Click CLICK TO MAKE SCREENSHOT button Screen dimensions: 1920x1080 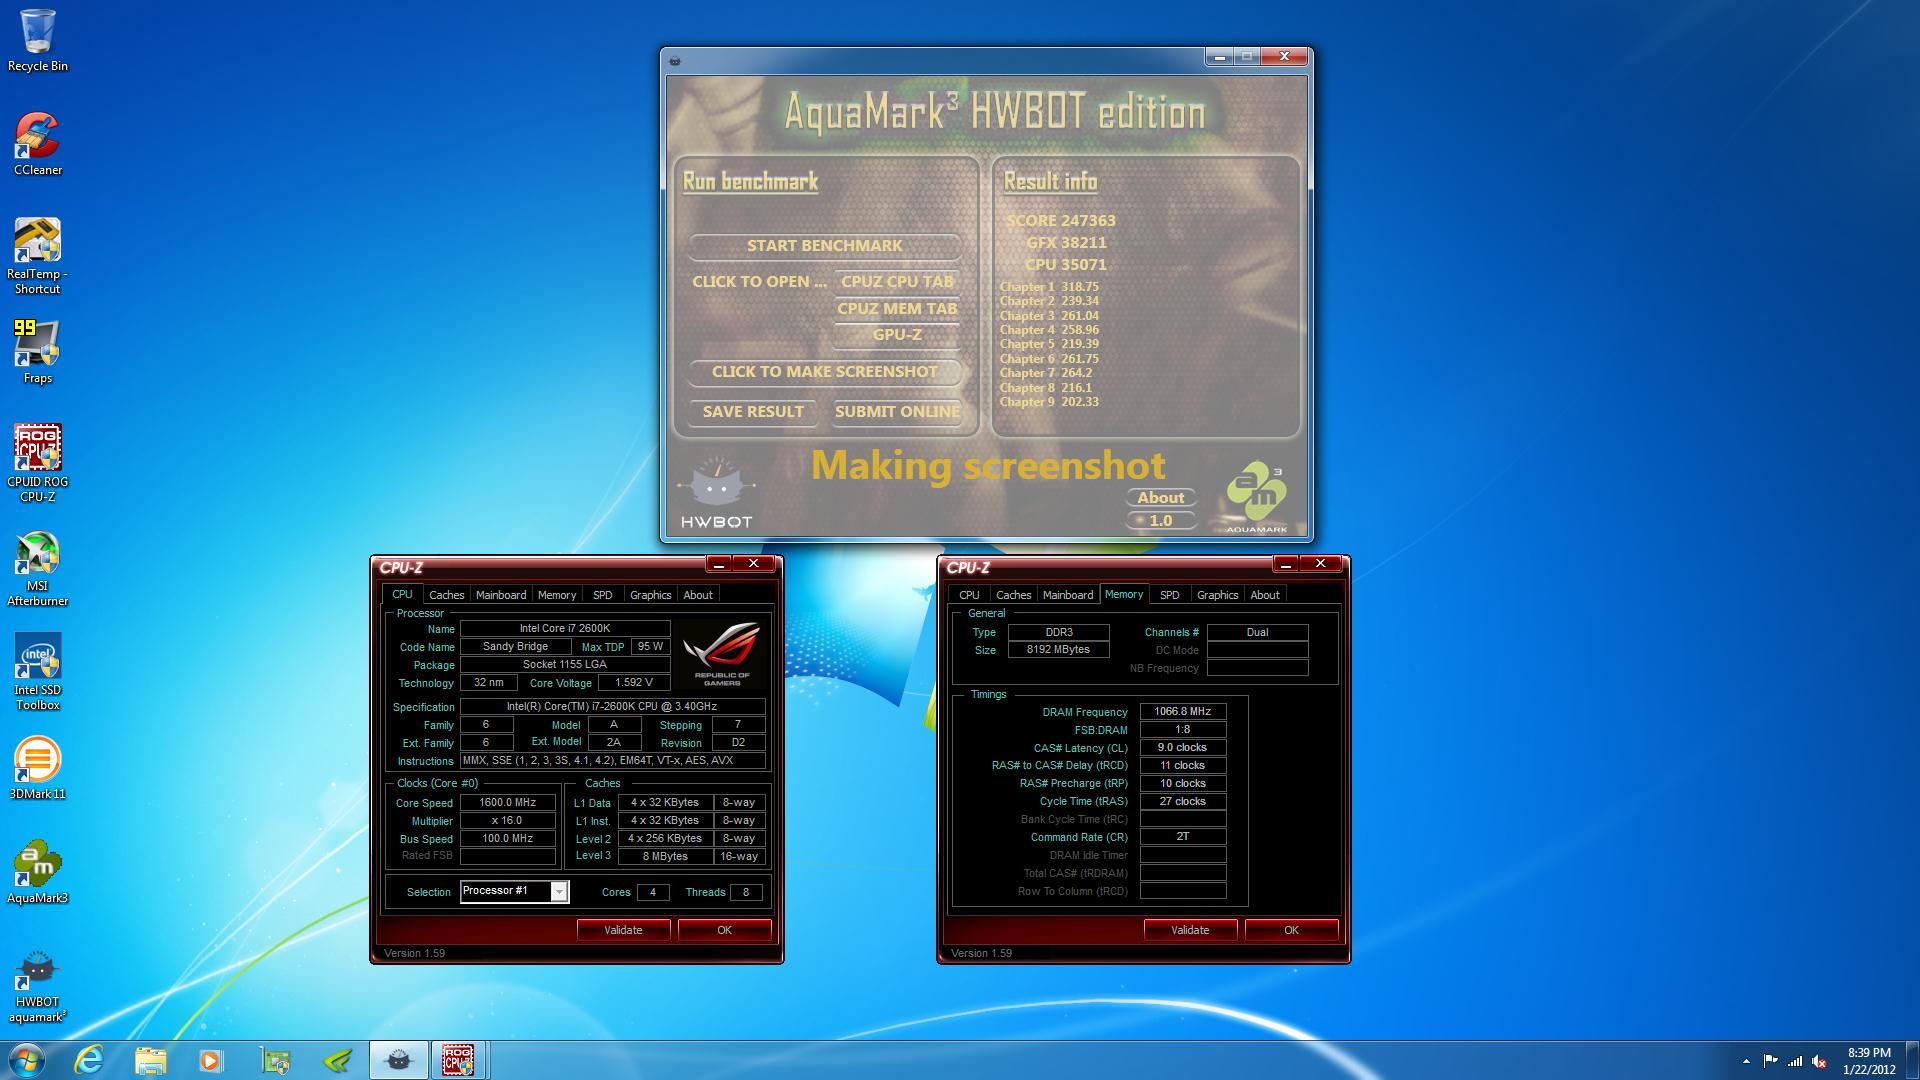tap(824, 372)
